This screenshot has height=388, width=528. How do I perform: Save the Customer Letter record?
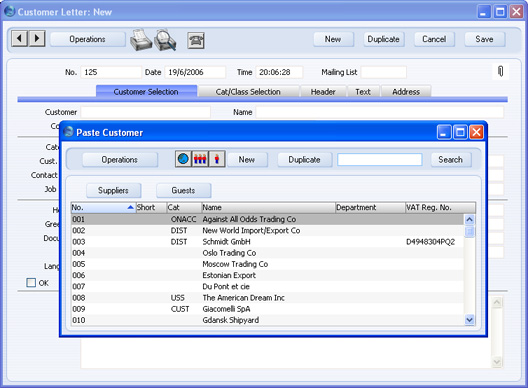[x=485, y=39]
